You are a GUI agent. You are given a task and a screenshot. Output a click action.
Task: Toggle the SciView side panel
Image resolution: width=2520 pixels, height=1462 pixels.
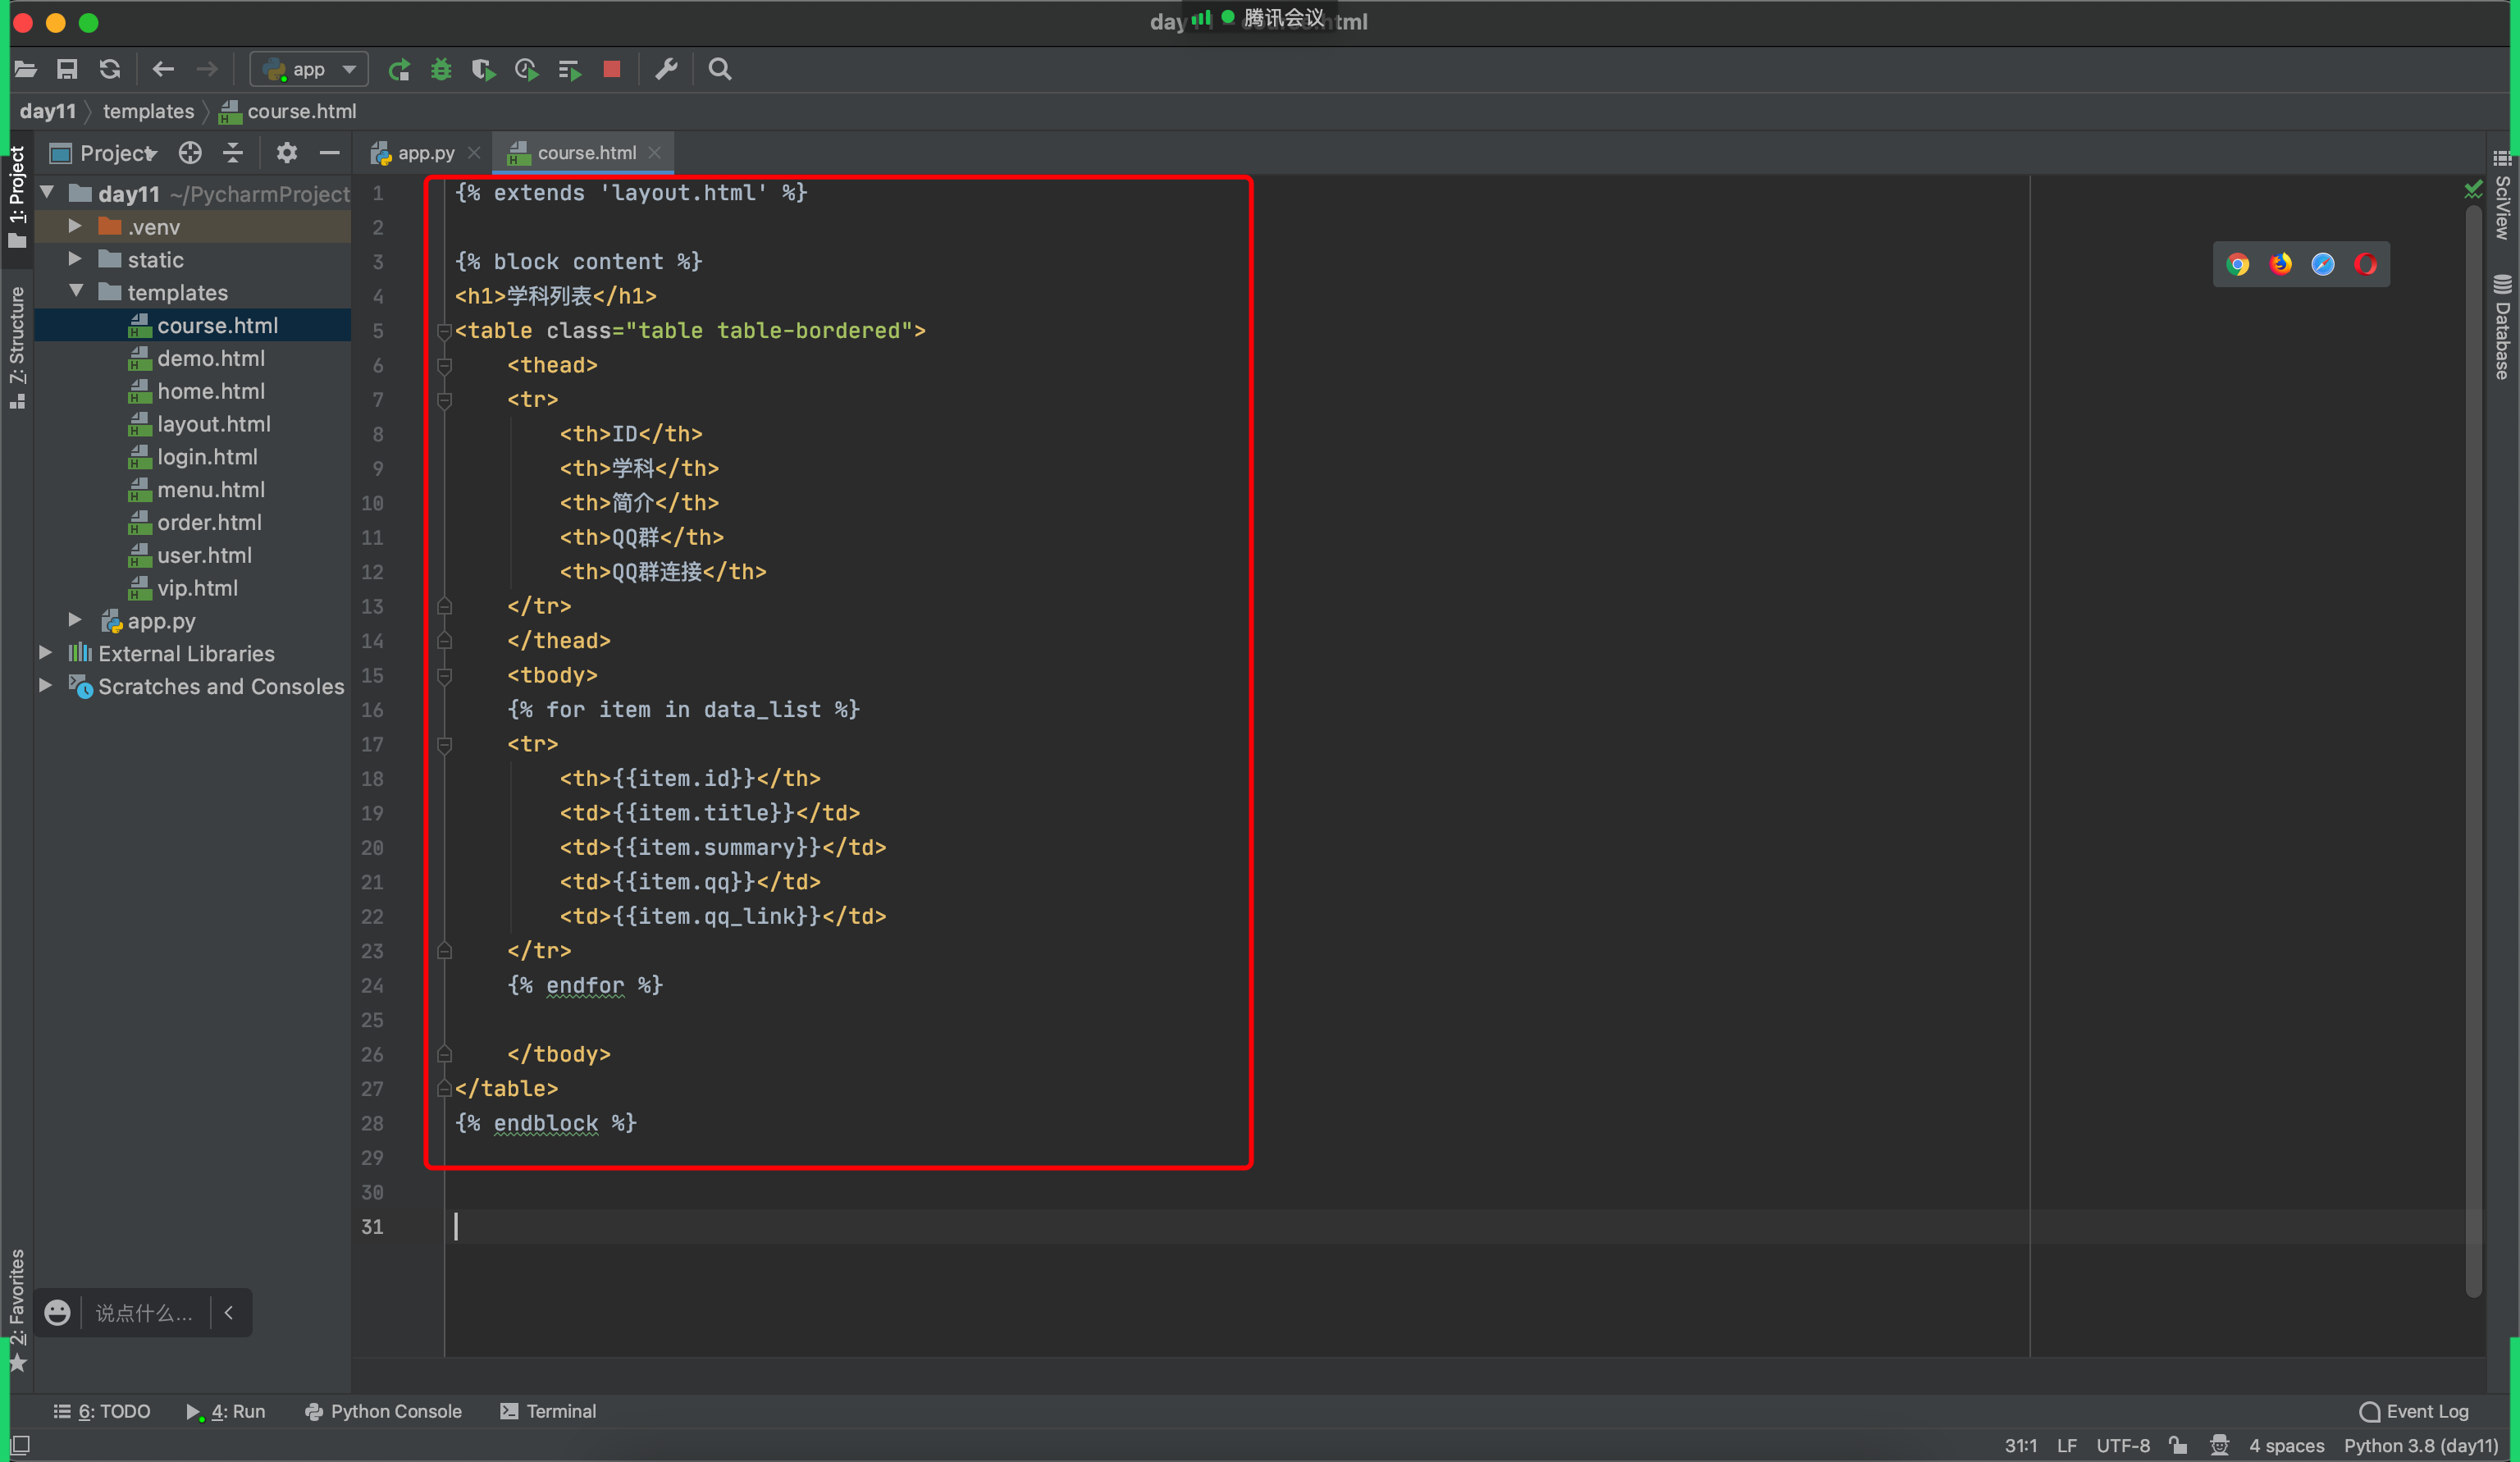(x=2502, y=196)
